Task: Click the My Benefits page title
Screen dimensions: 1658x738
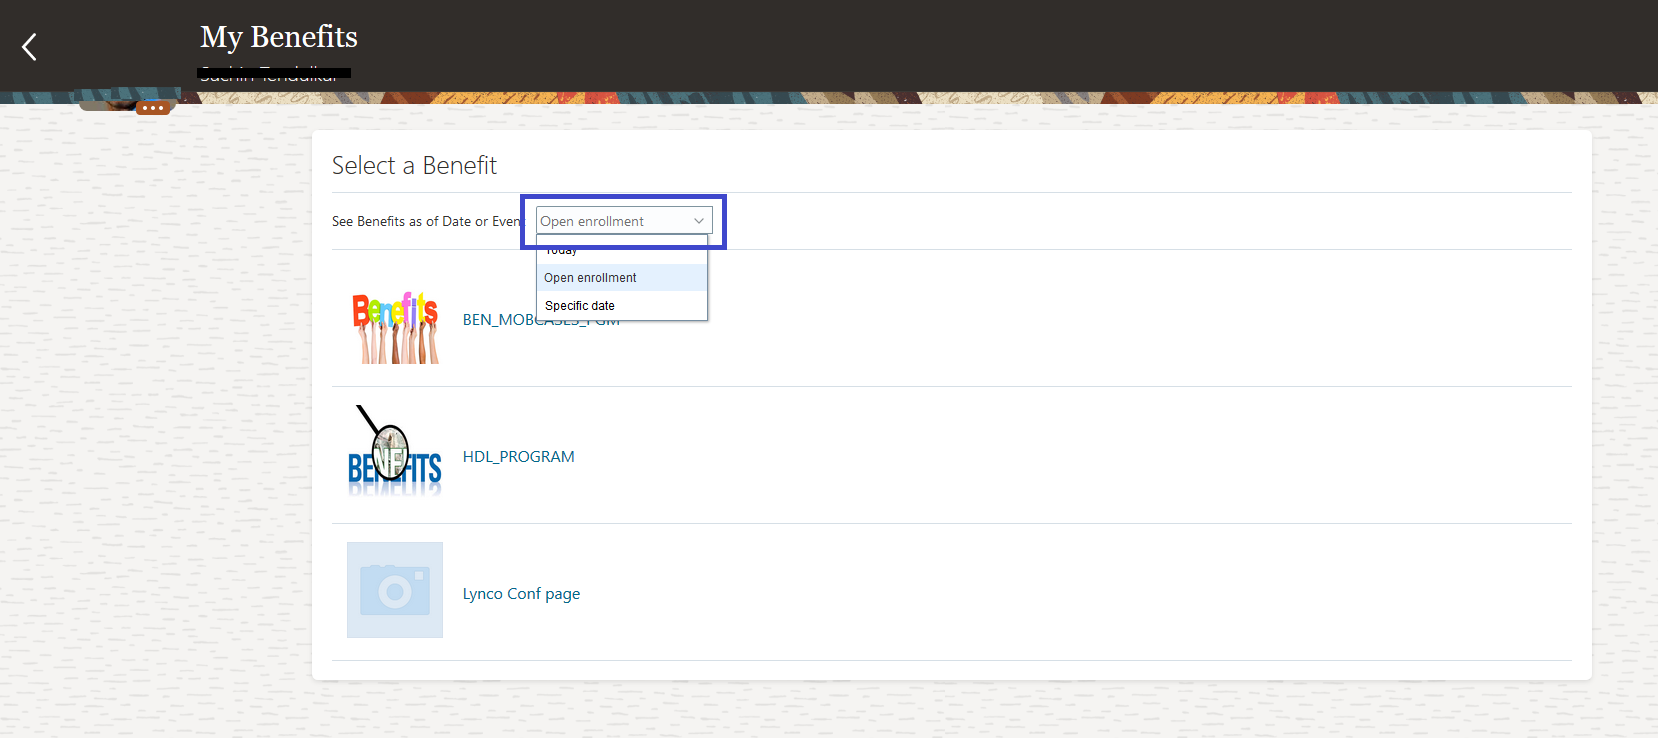Action: (x=279, y=37)
